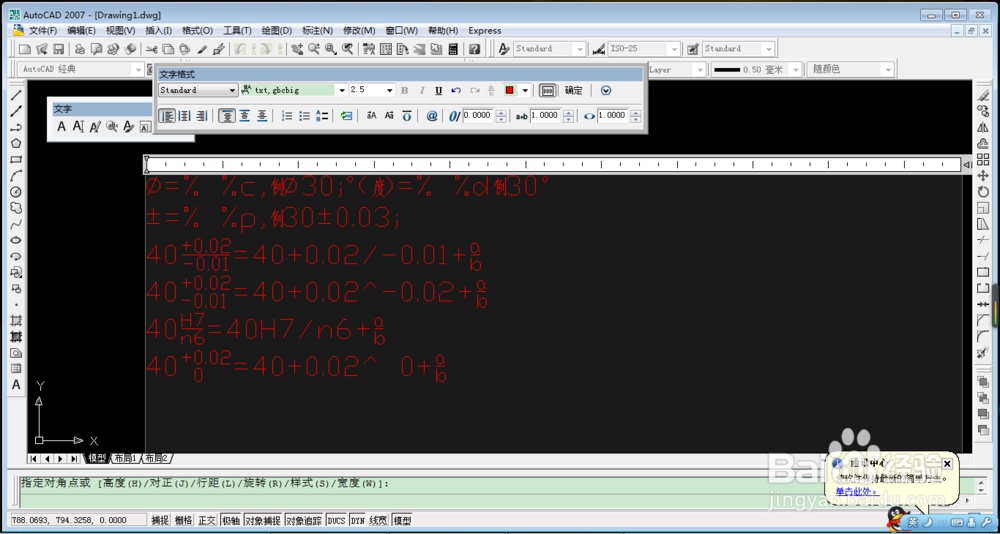Screen dimensions: 1000x534
Task: Click the 确定 button in 文字格式 toolbar
Action: pyautogui.click(x=573, y=91)
